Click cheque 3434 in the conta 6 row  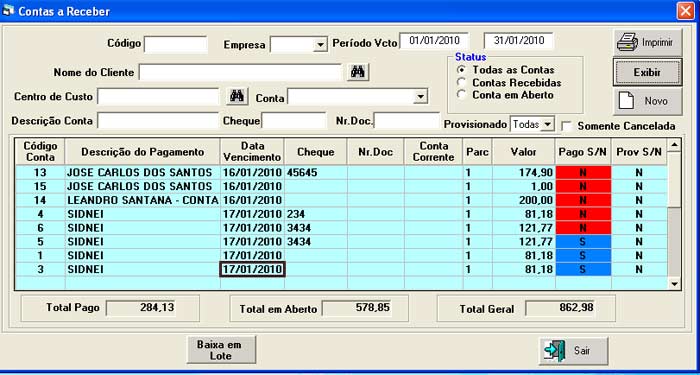click(x=299, y=228)
